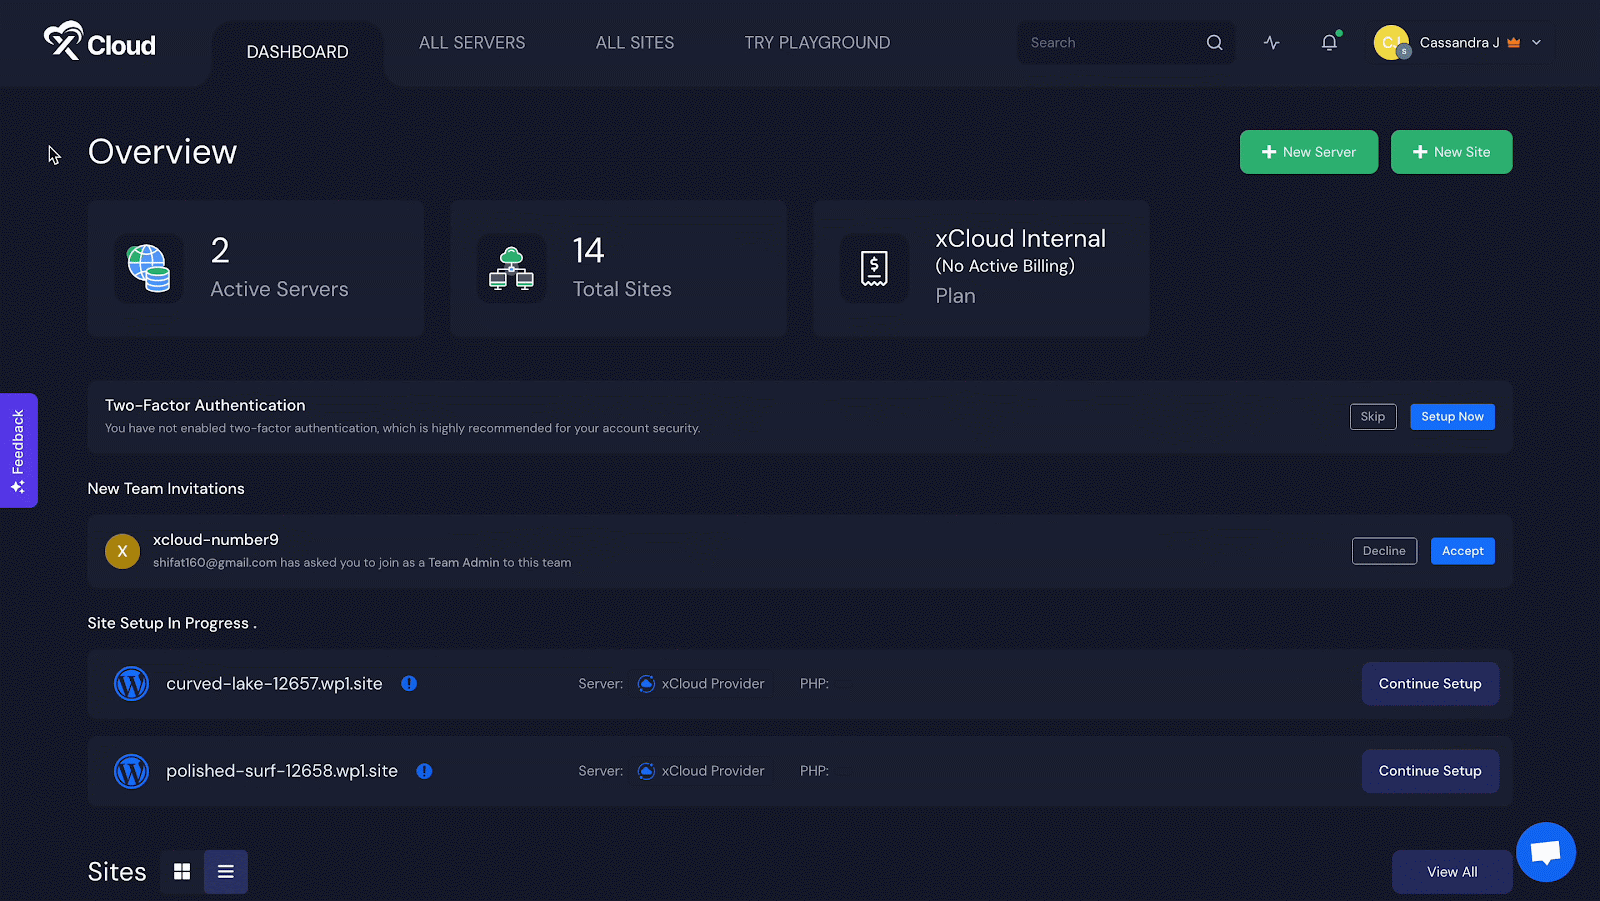
Task: Open the Active Servers overview card
Action: (256, 268)
